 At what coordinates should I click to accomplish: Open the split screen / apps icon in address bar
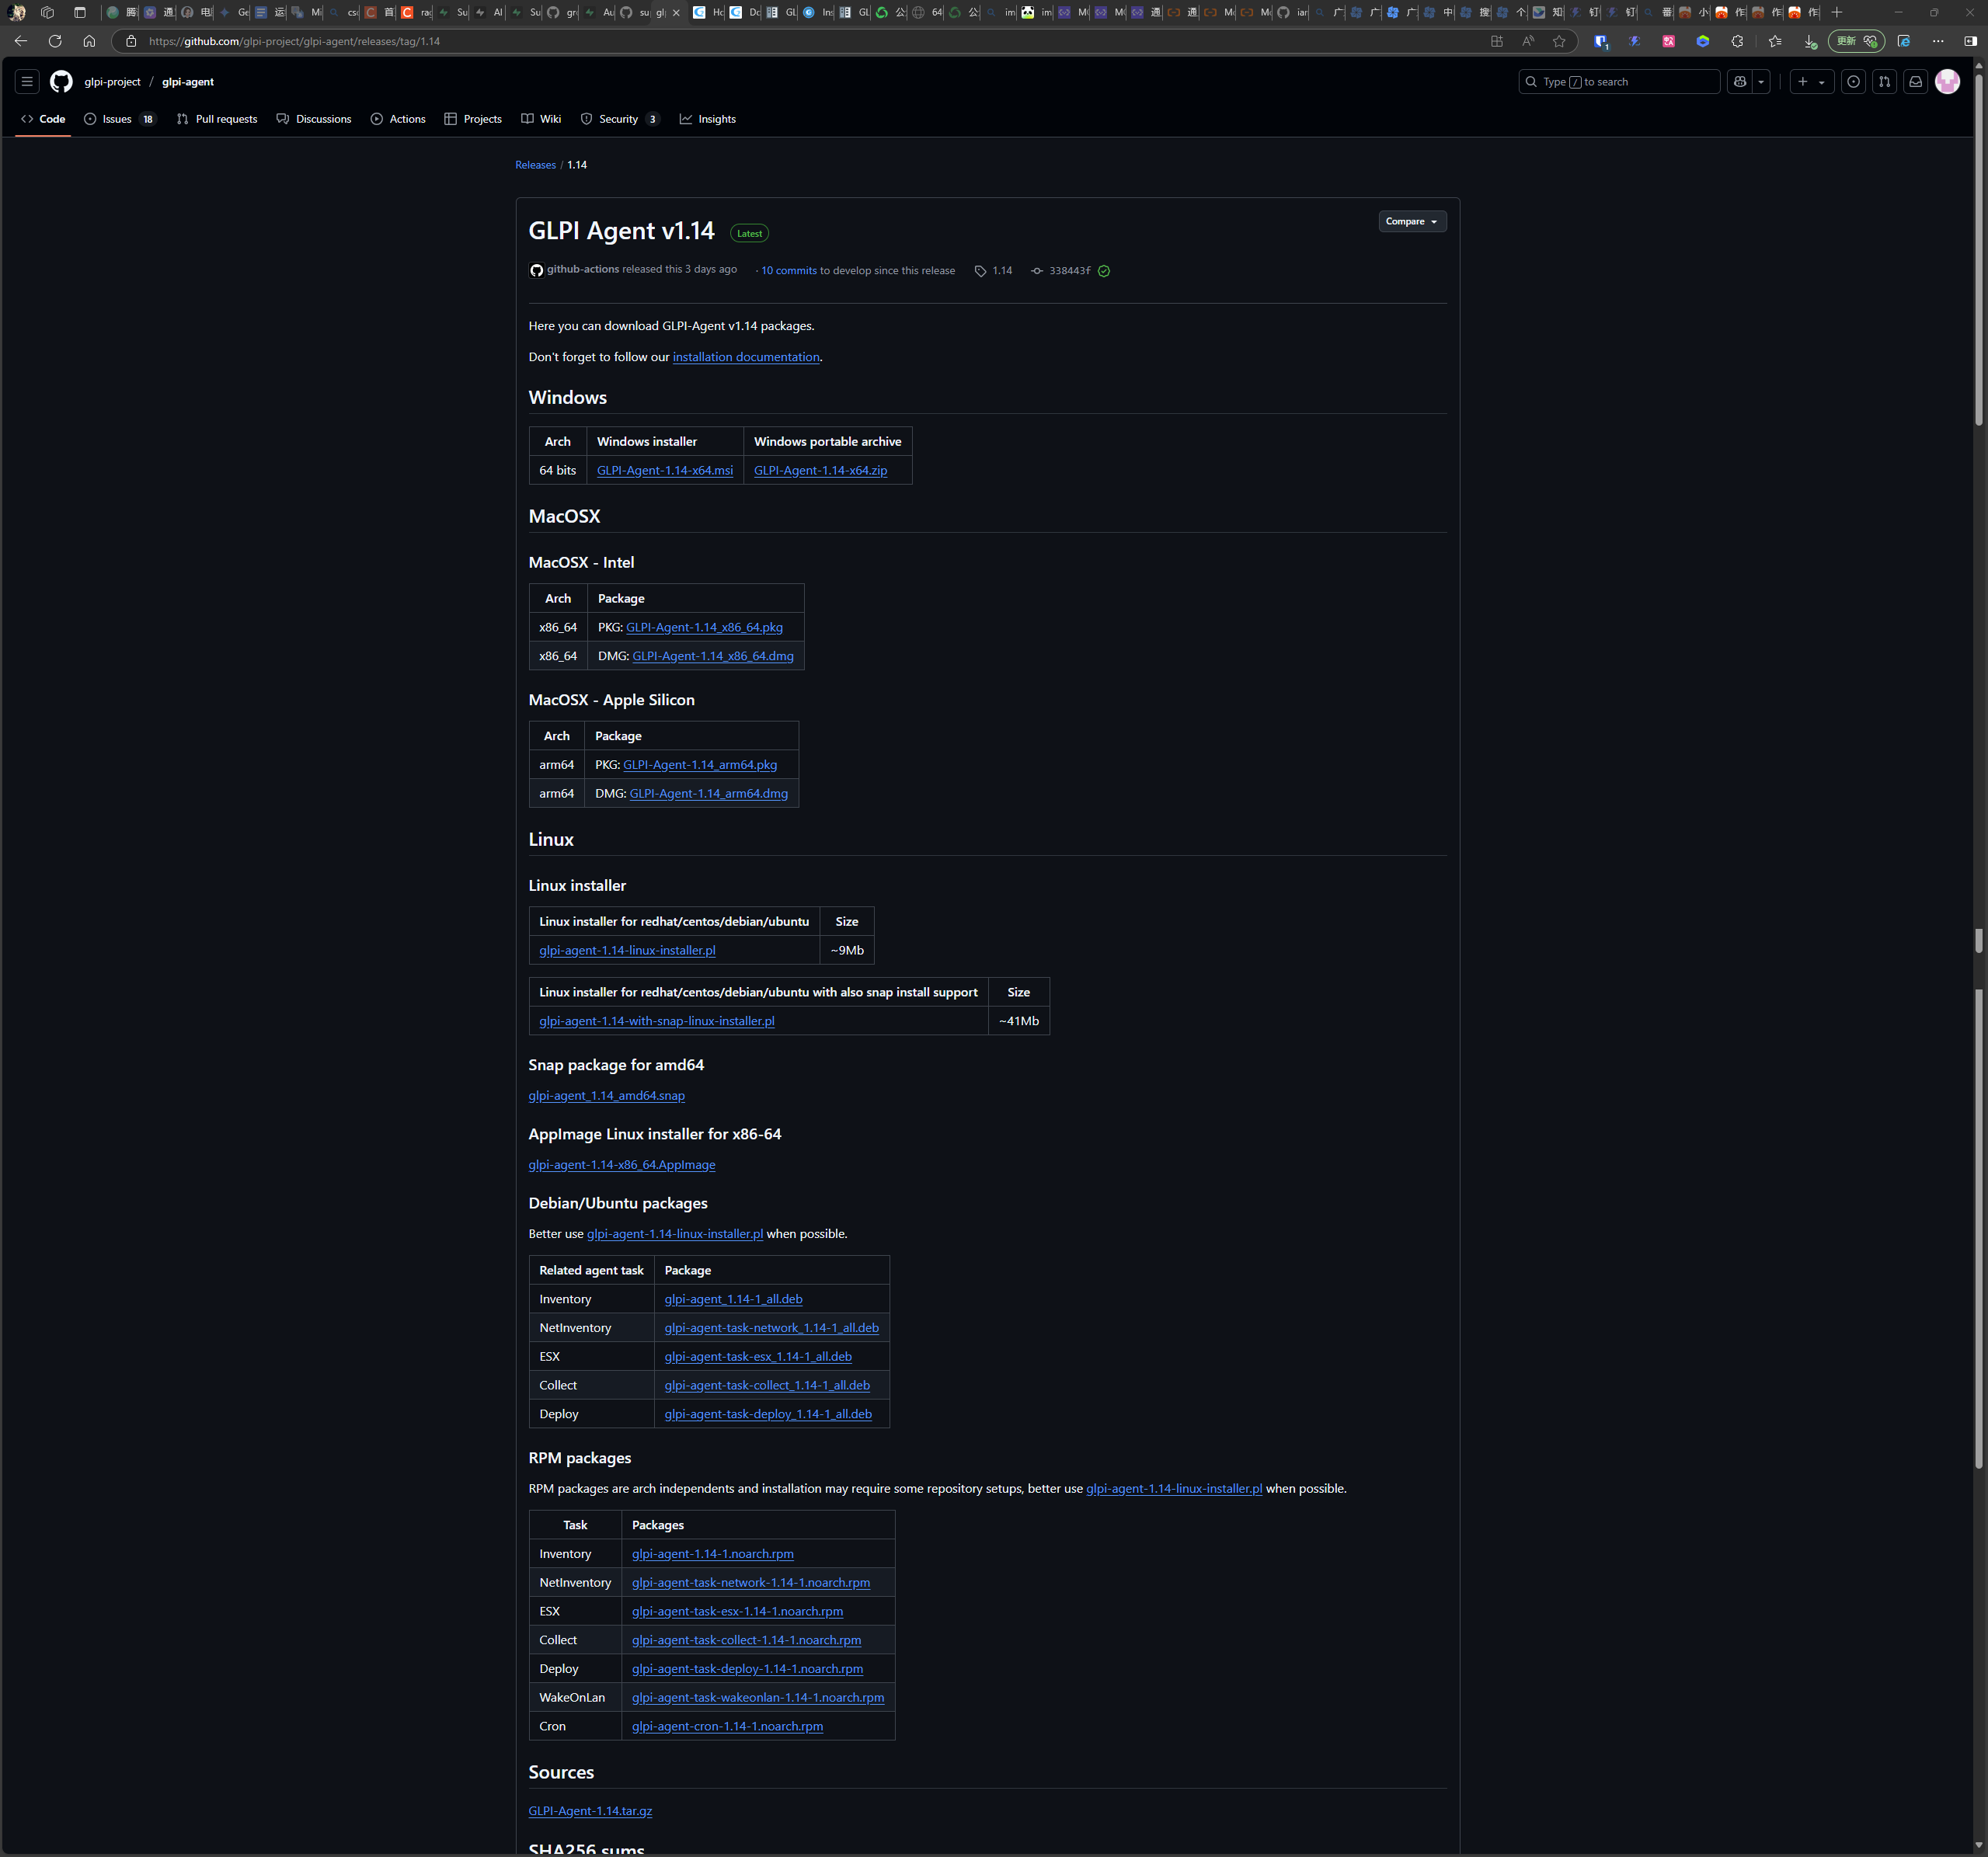pos(1497,41)
